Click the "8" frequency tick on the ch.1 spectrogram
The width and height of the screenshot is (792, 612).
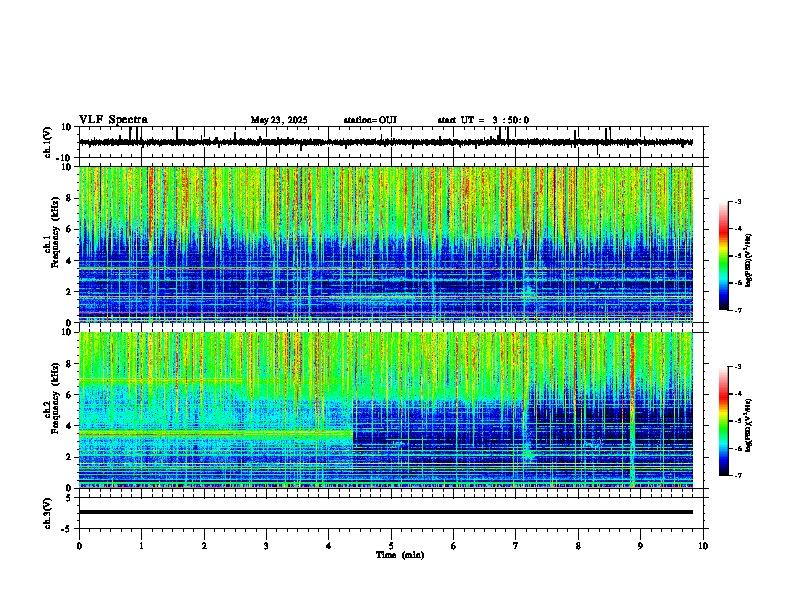point(69,198)
